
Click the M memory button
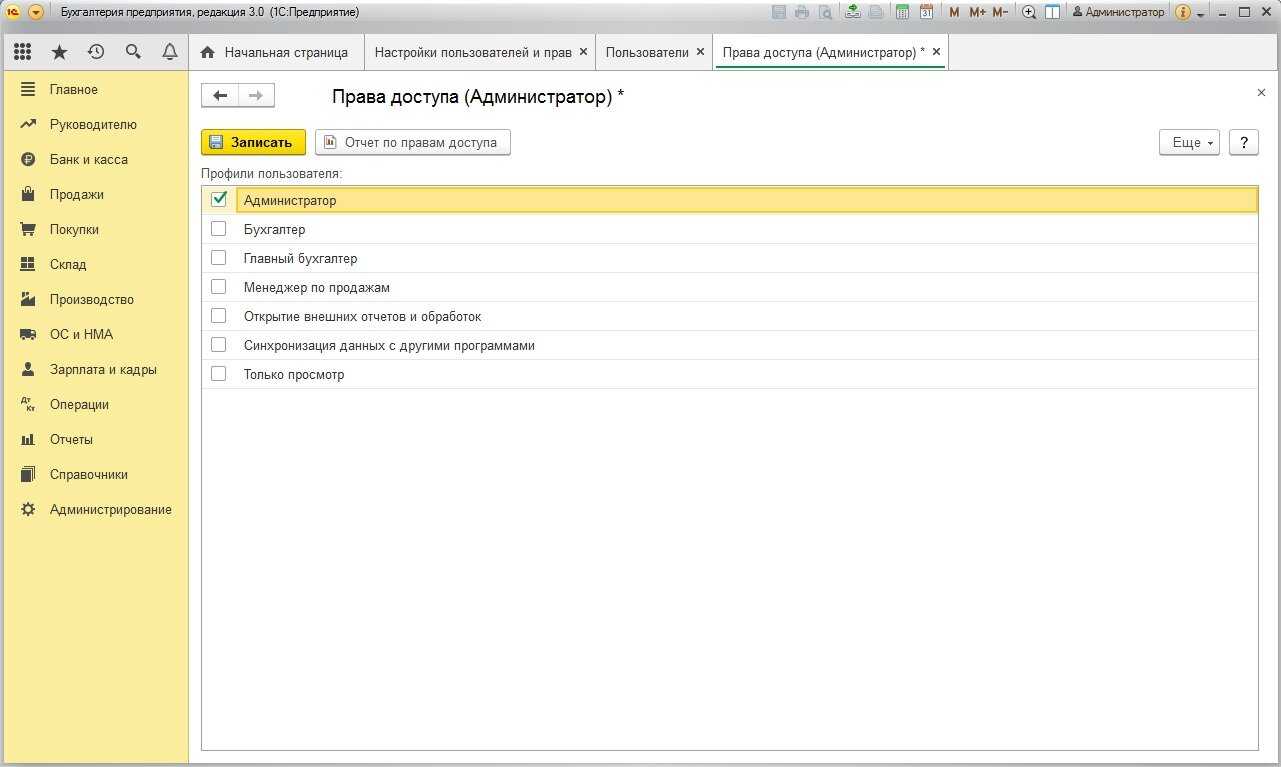tap(954, 12)
